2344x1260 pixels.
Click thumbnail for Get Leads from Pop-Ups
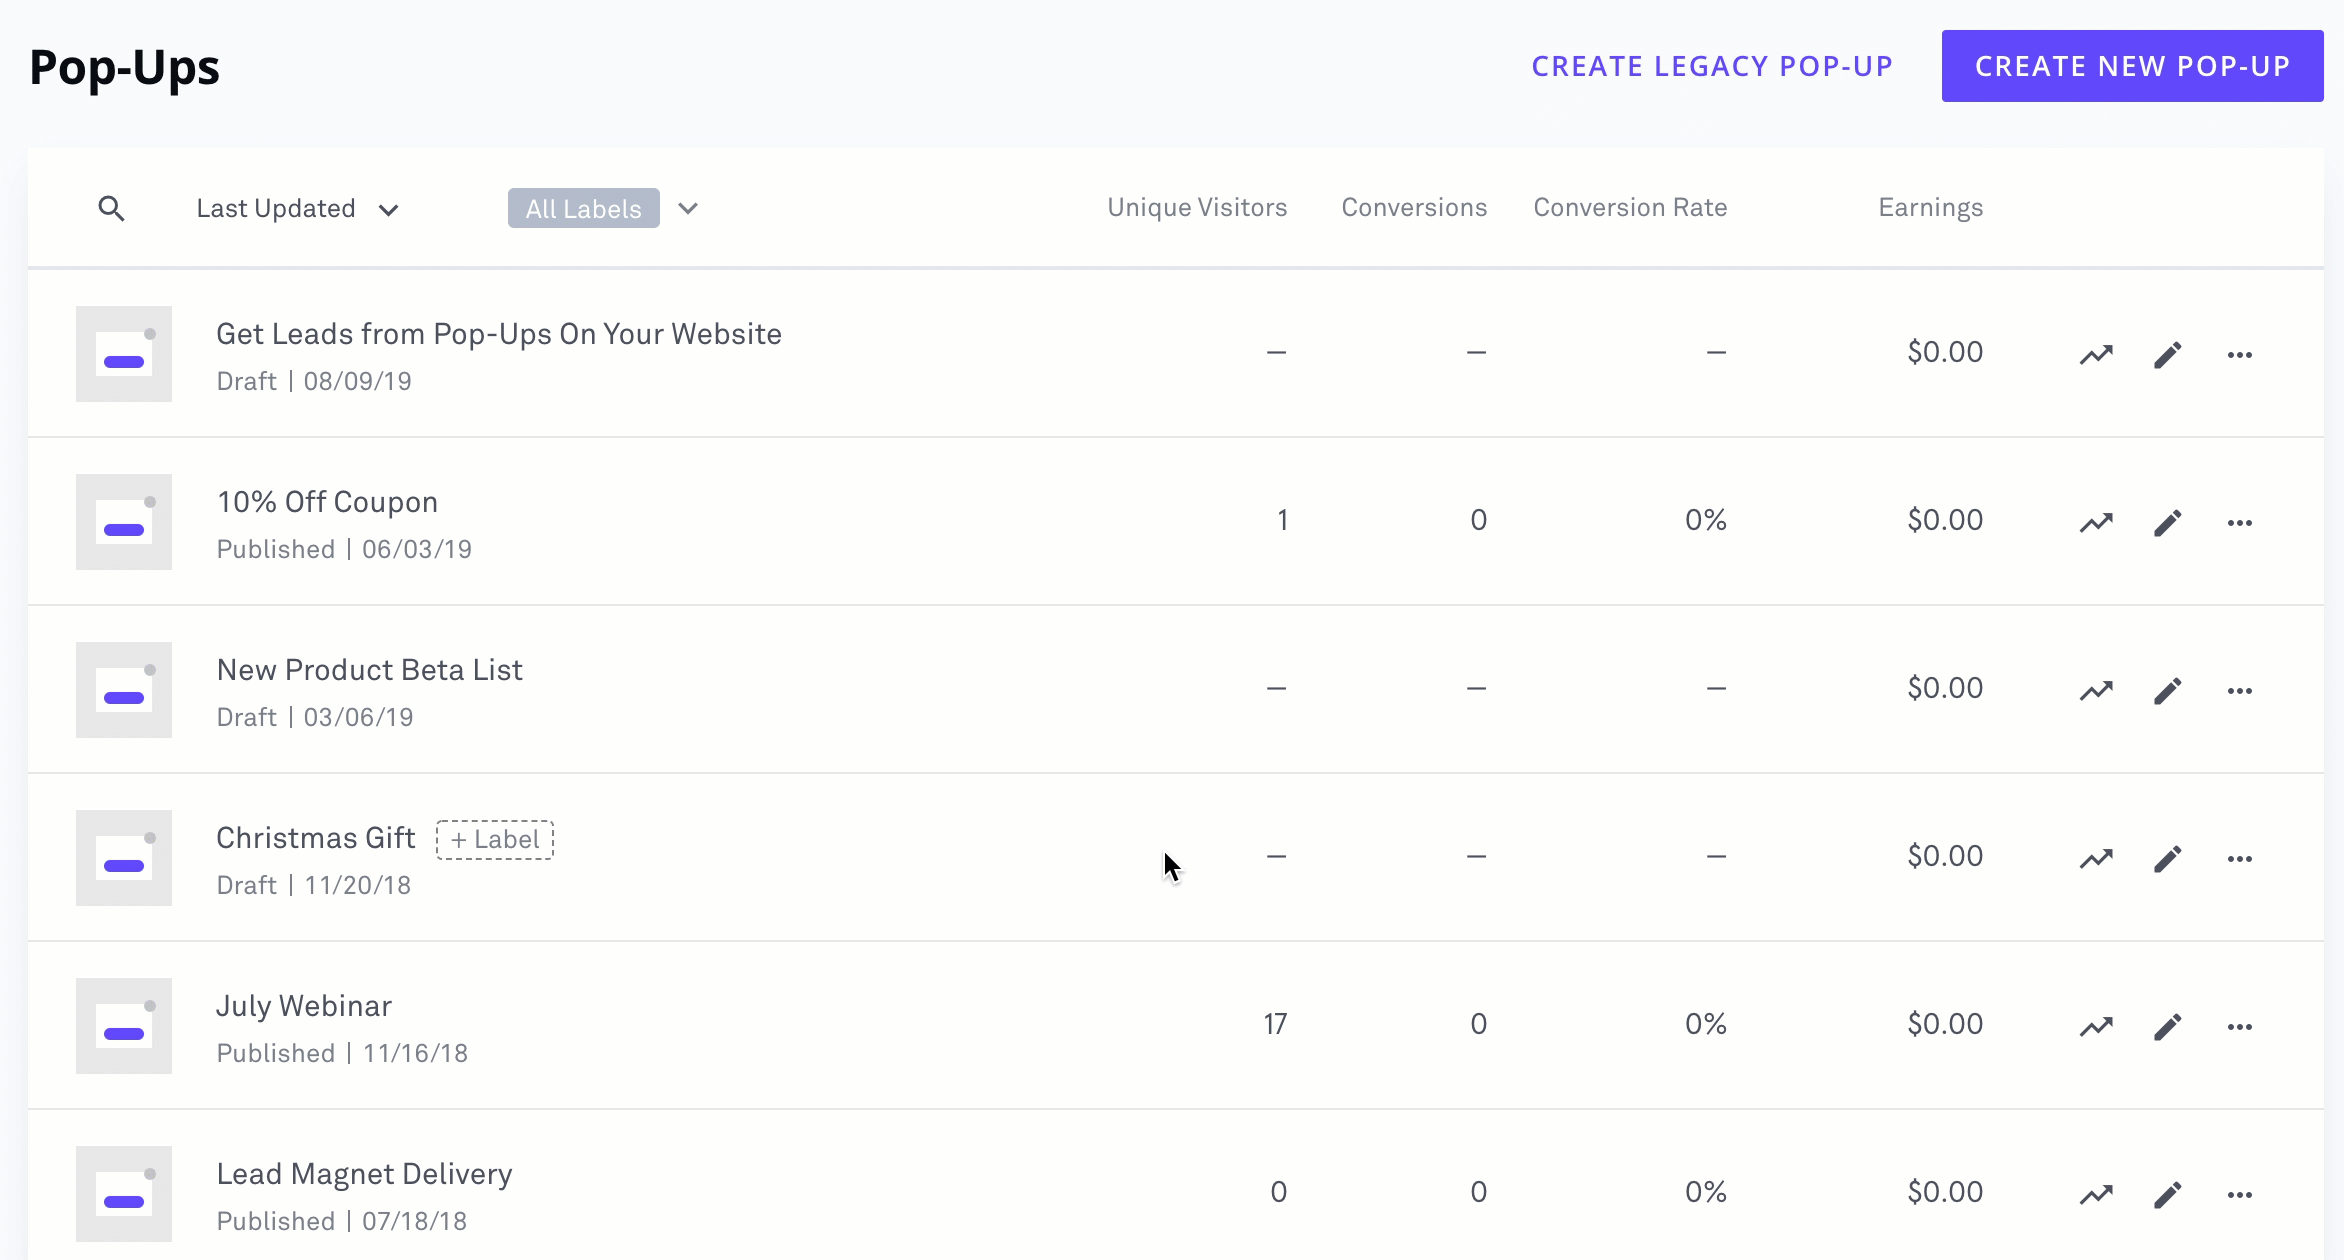pos(124,354)
